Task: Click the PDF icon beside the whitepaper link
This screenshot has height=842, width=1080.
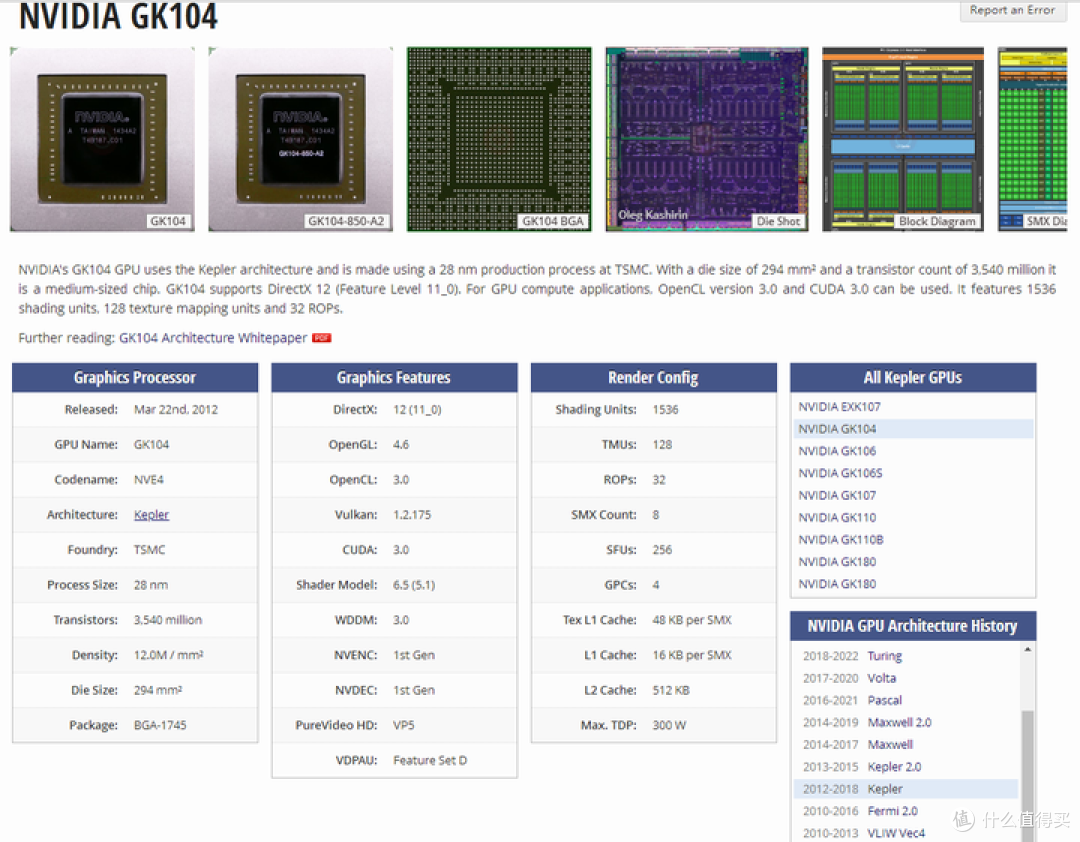Action: click(x=322, y=338)
